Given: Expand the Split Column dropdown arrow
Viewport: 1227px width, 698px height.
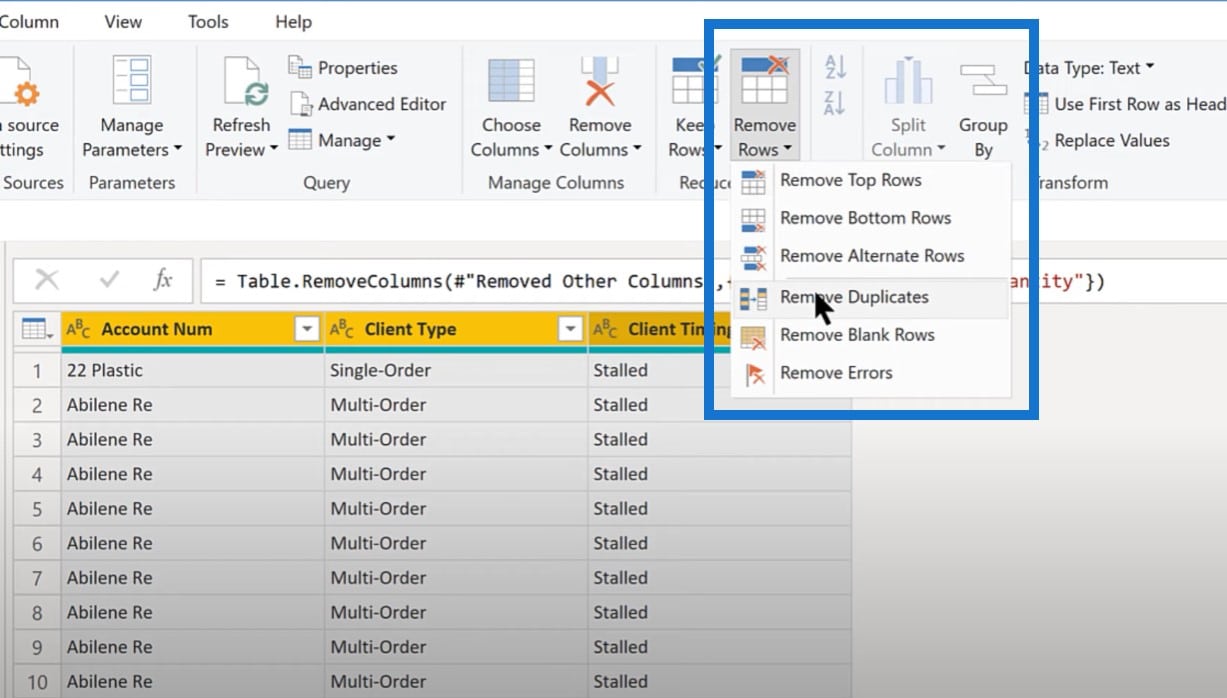Looking at the screenshot, I should click(940, 150).
